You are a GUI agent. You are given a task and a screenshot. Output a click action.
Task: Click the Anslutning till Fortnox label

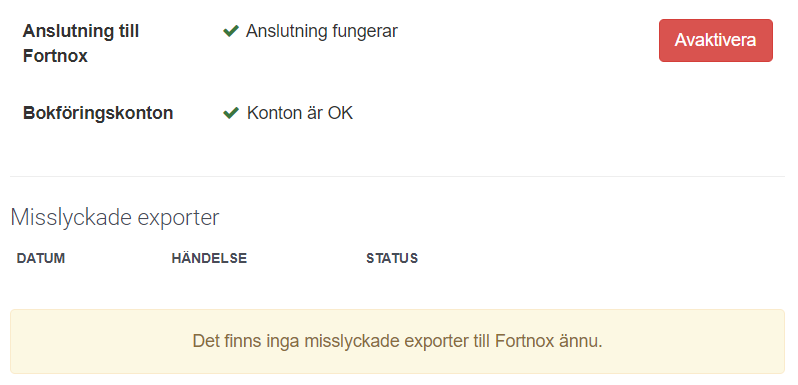pos(81,43)
